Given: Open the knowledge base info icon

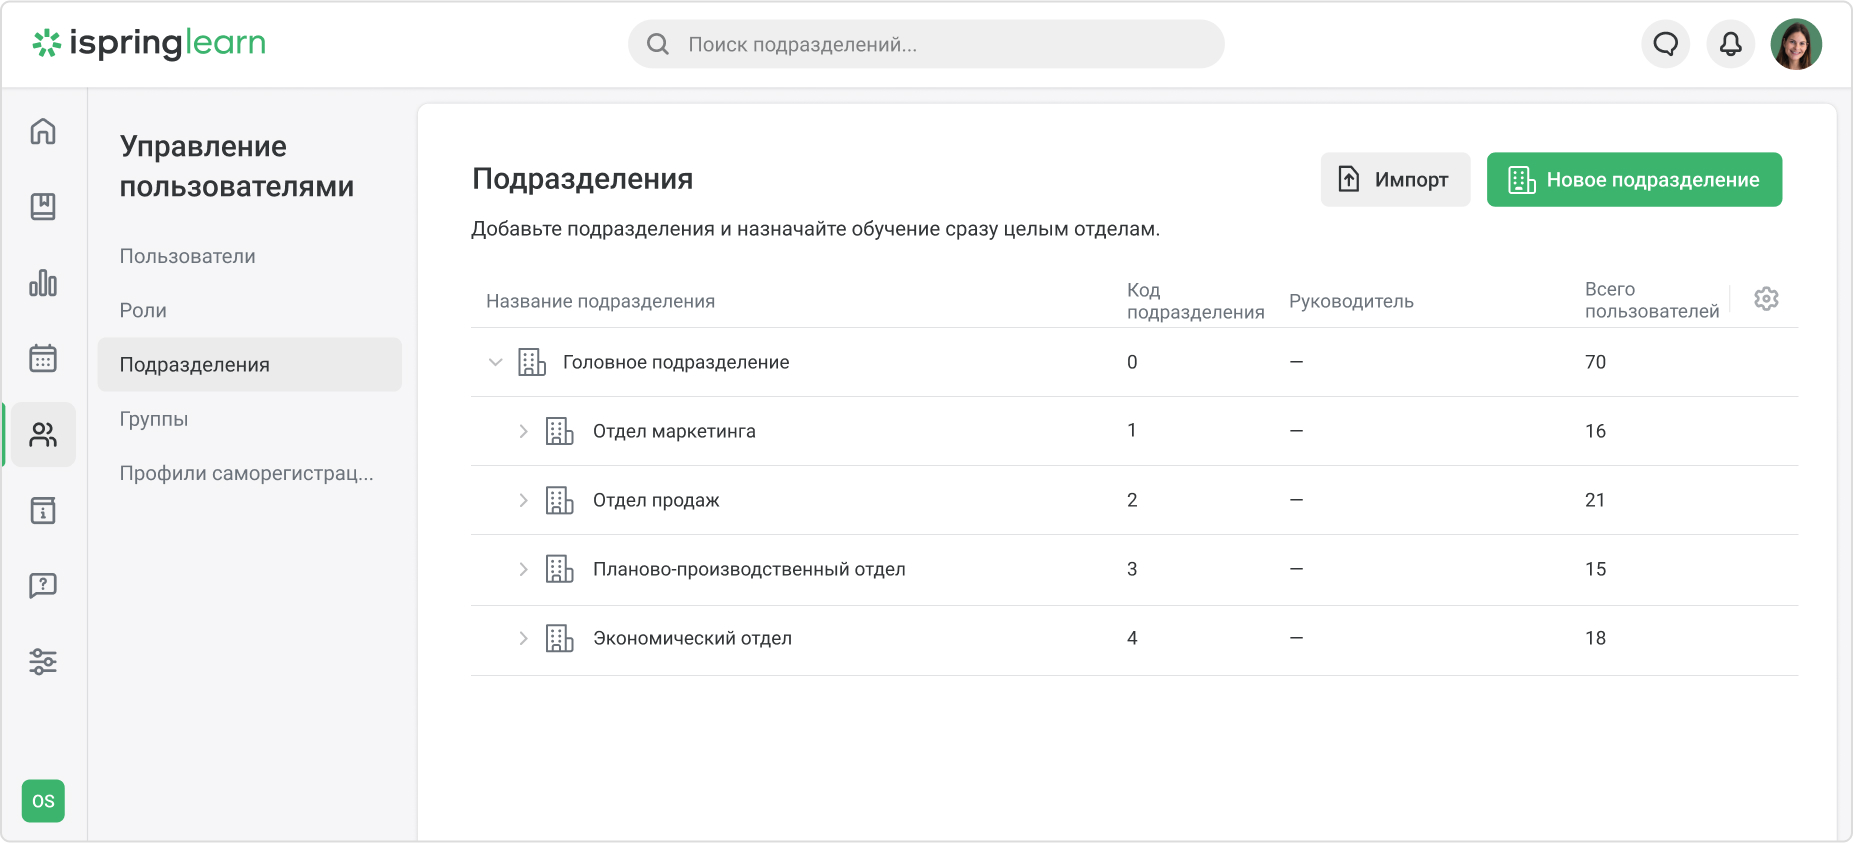Looking at the screenshot, I should (43, 511).
